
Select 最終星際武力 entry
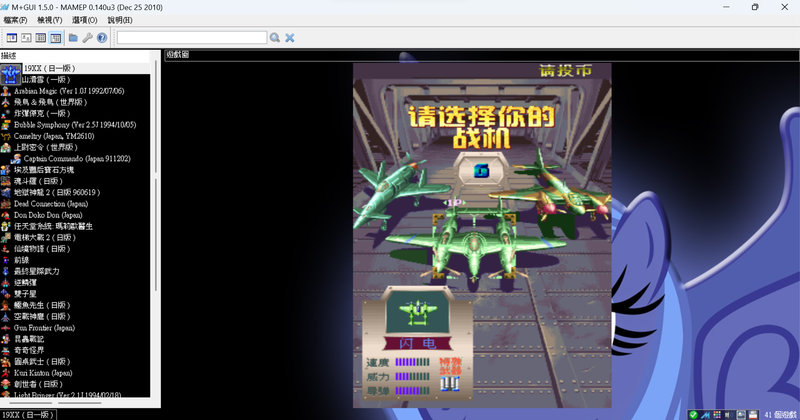pyautogui.click(x=37, y=271)
